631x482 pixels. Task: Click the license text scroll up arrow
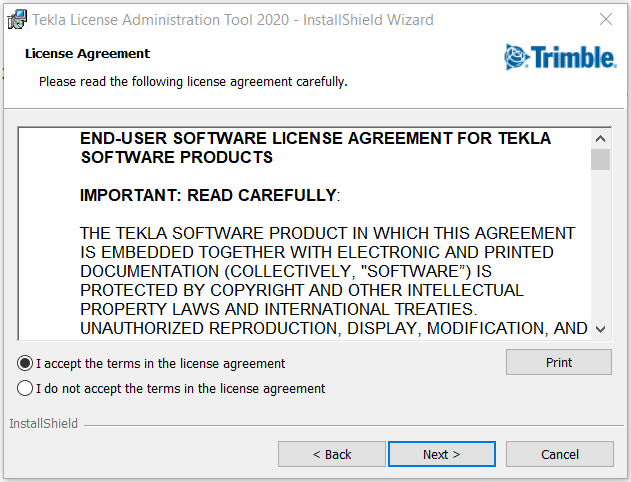click(600, 139)
